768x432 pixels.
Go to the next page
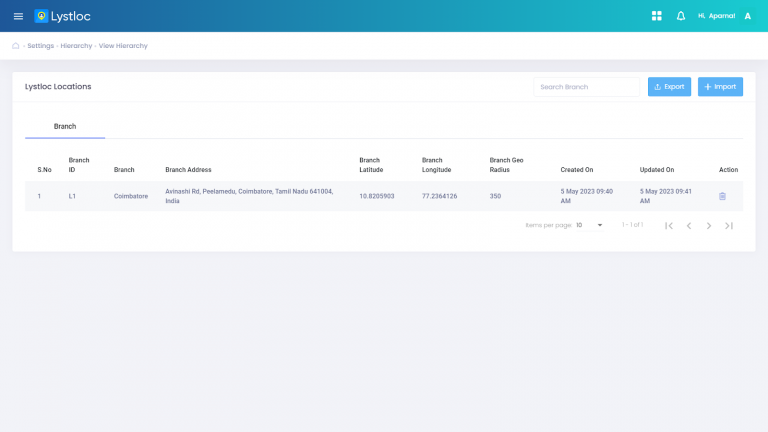tap(709, 226)
